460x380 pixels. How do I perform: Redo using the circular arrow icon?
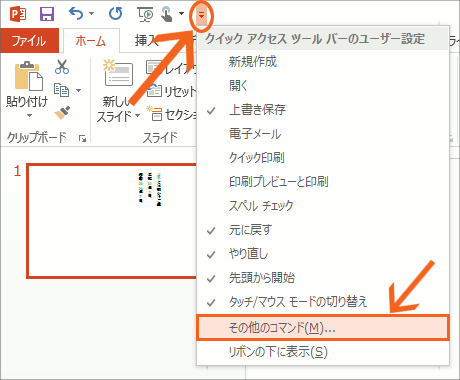[116, 14]
